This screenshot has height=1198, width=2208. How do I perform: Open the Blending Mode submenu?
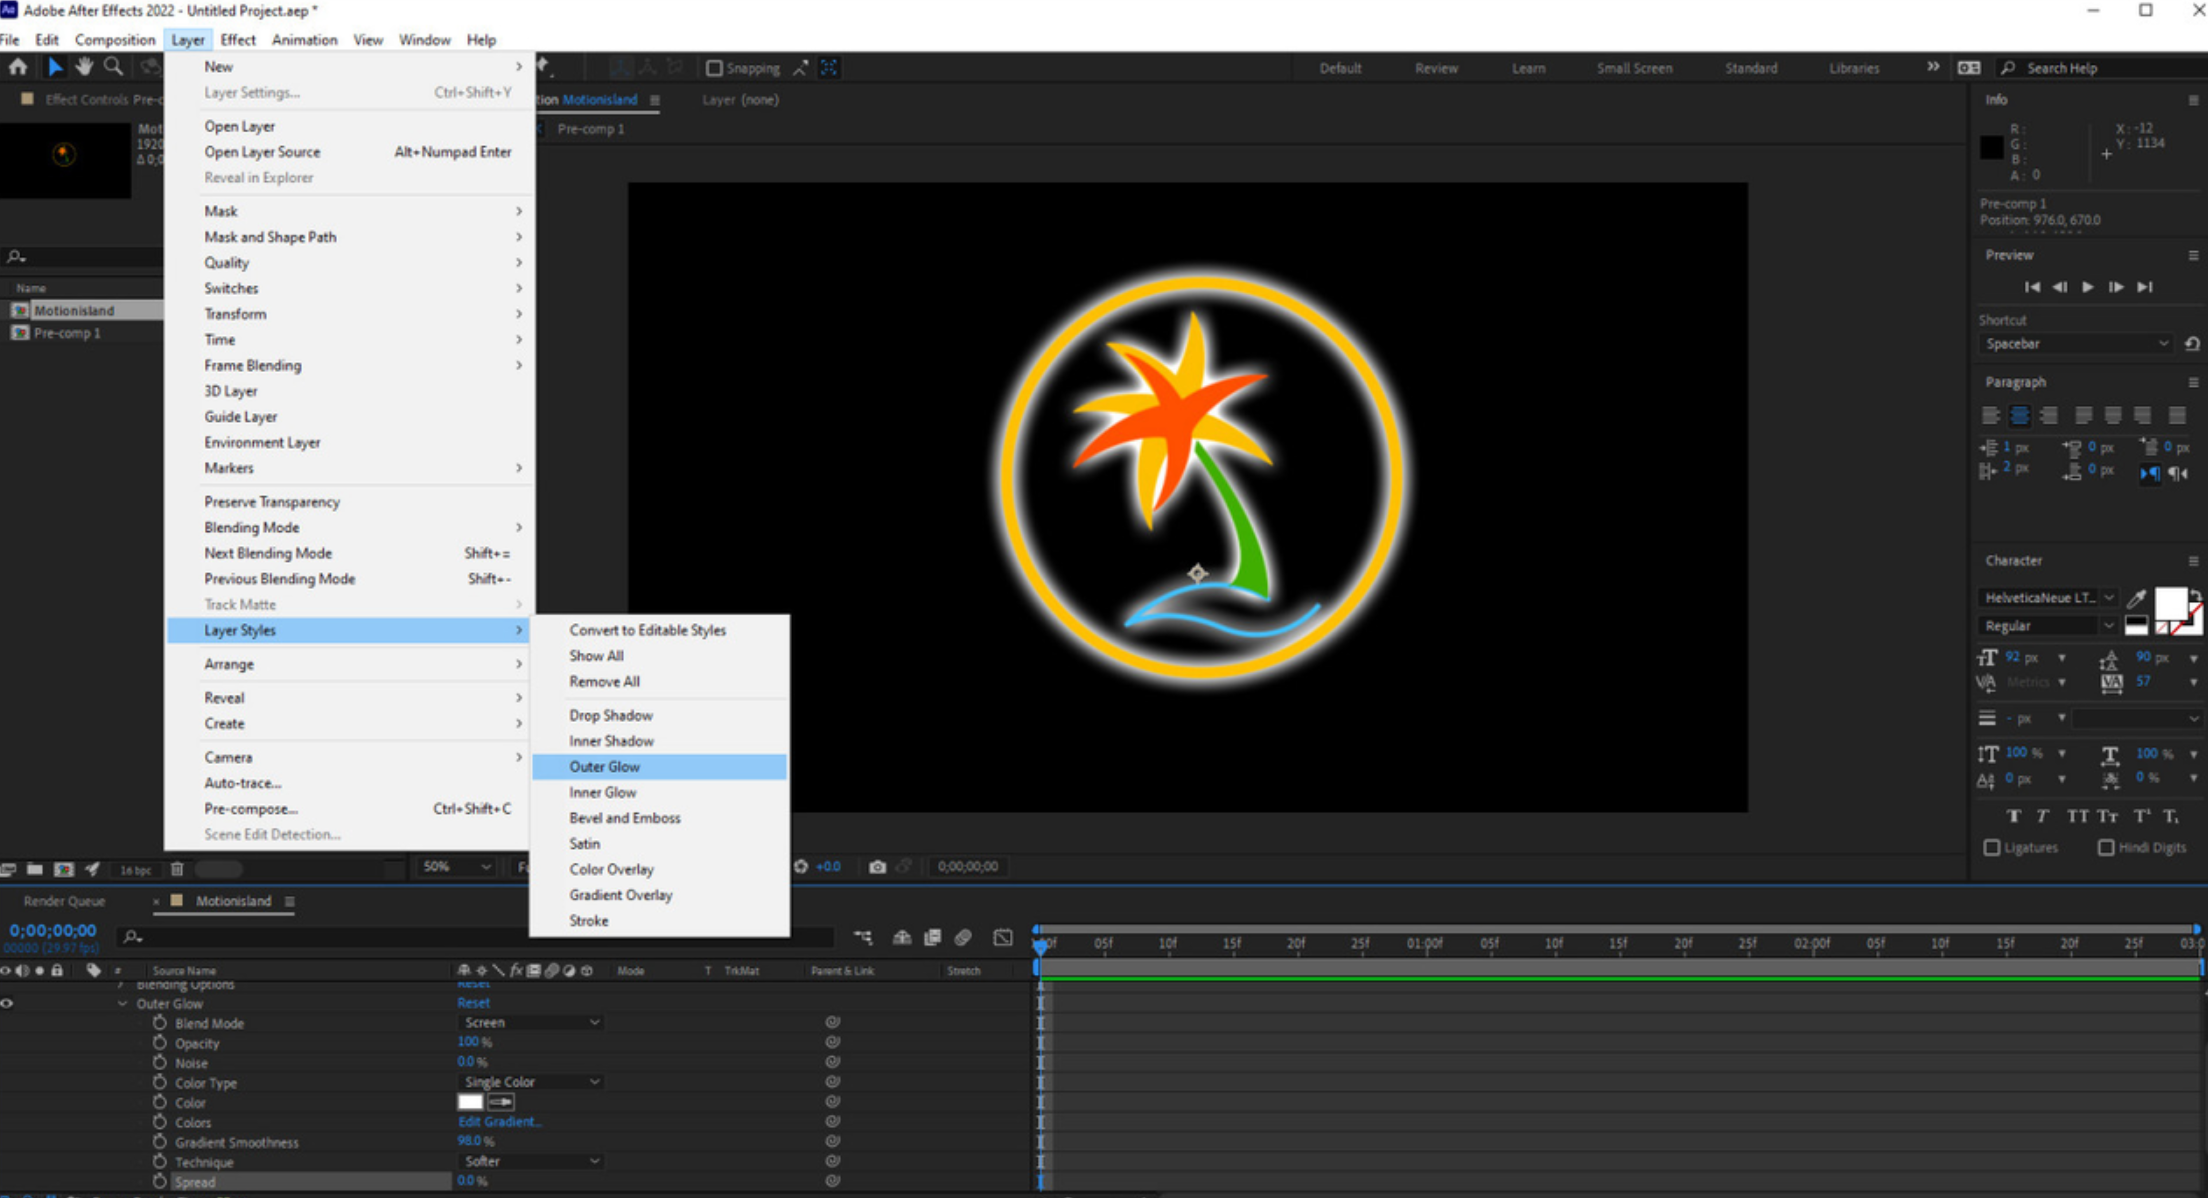coord(350,527)
